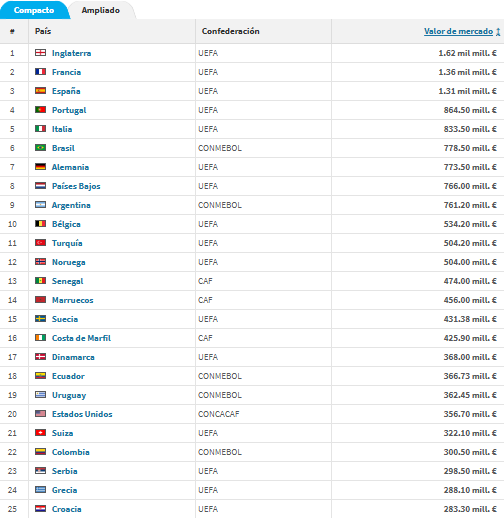The image size is (504, 518).
Task: Open the Marruecos team link
Action: 73,300
